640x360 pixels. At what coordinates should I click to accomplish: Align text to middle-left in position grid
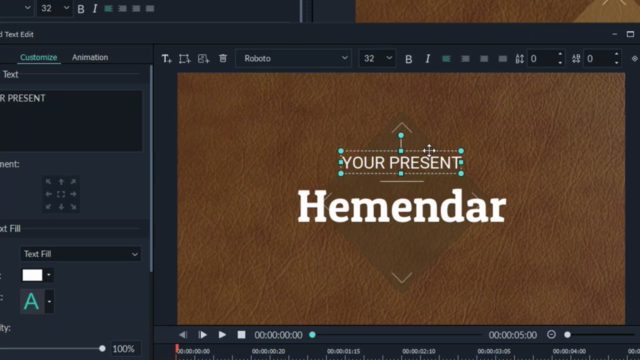(49, 194)
